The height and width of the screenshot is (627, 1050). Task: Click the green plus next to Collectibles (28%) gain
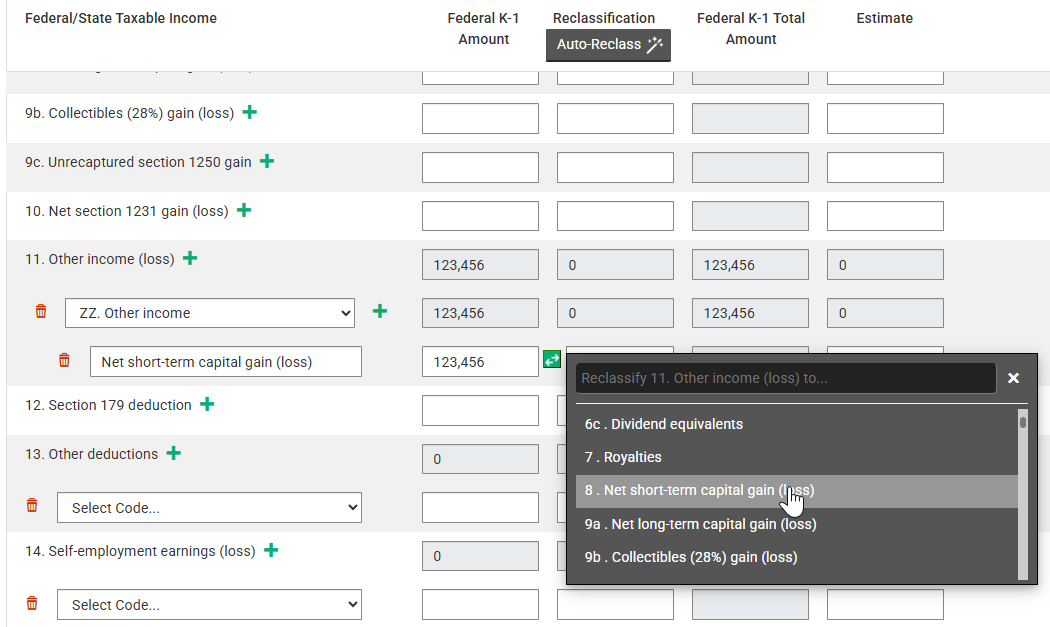tap(250, 112)
